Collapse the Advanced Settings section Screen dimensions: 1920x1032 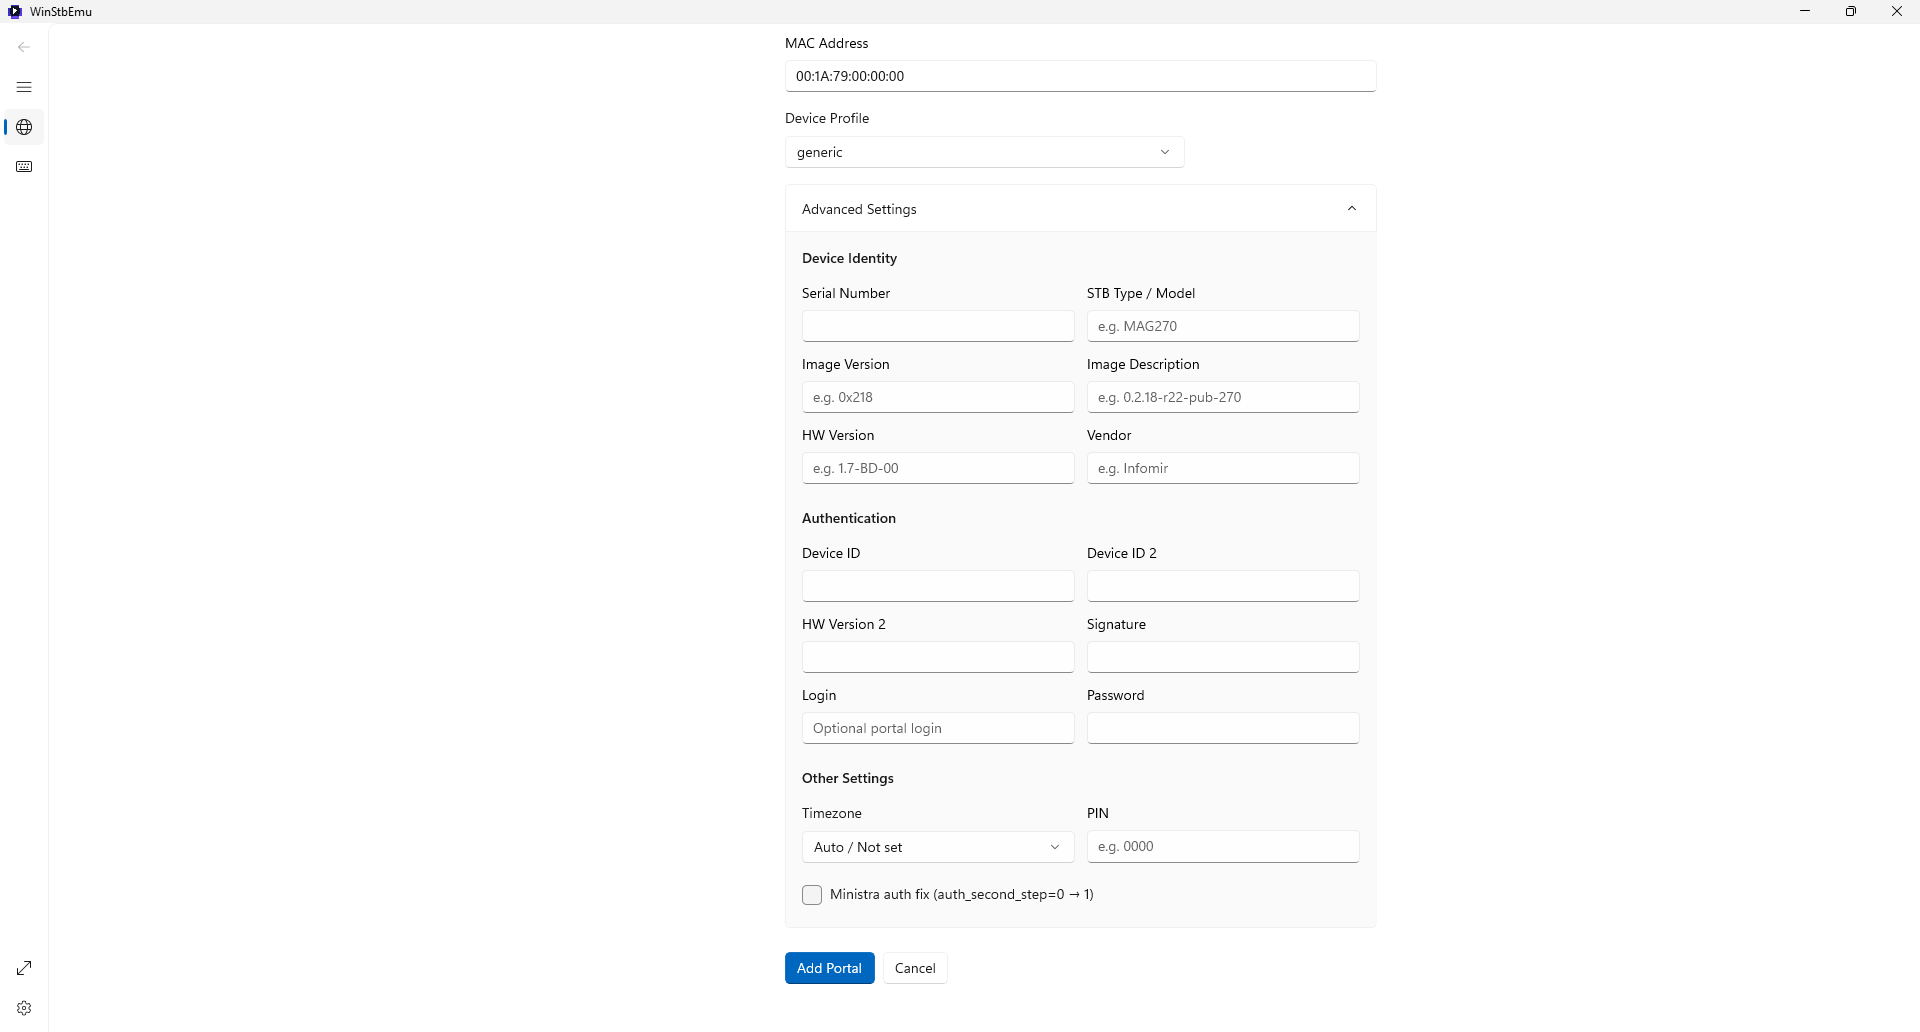point(1081,209)
